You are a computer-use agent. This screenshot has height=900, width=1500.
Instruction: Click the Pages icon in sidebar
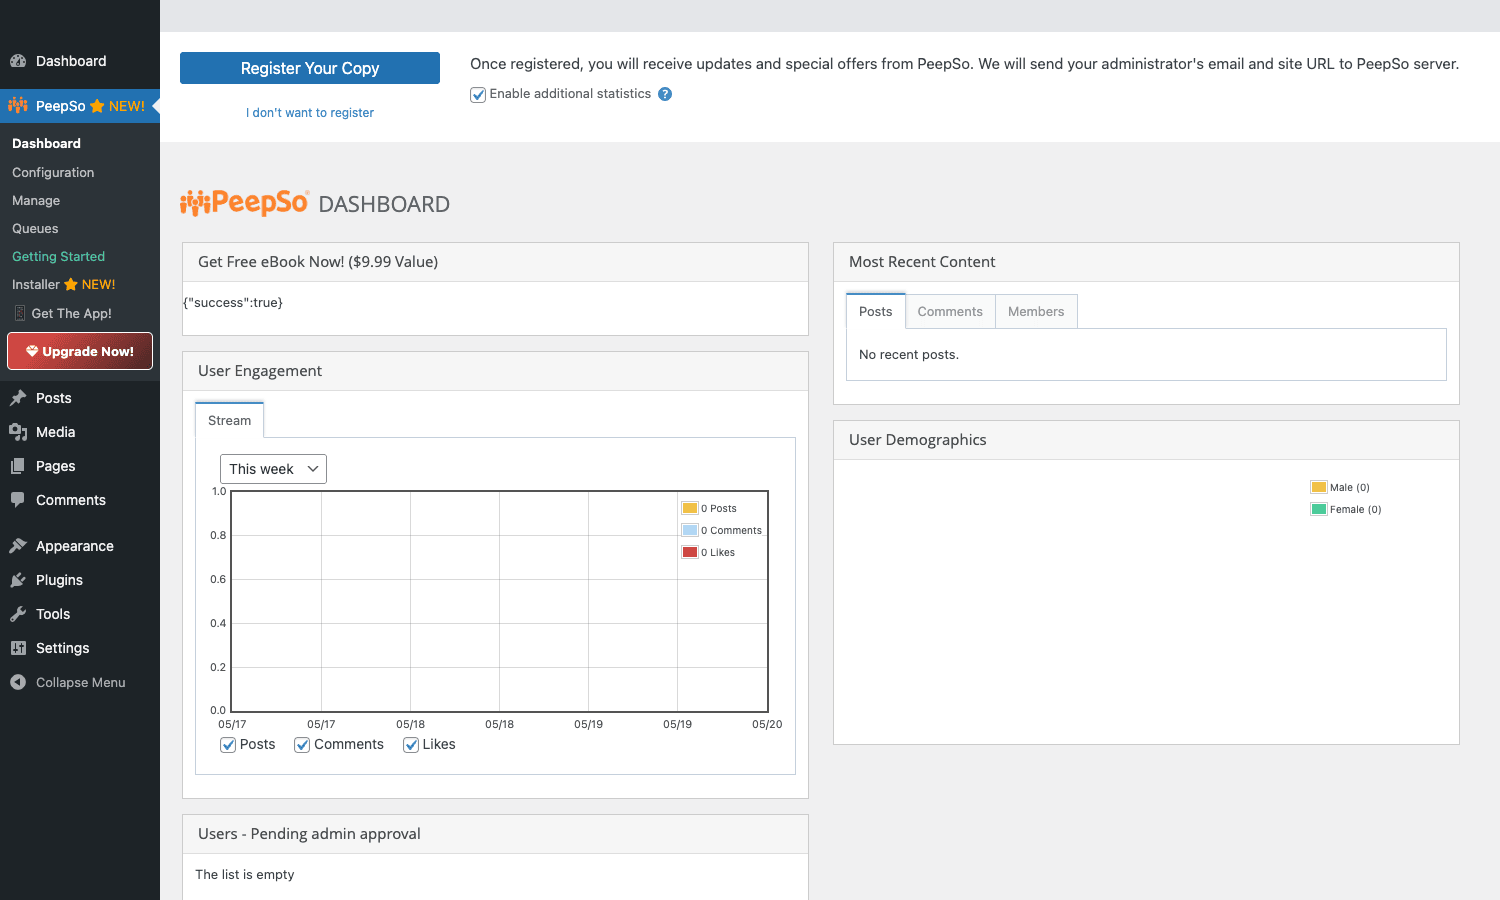coord(18,466)
